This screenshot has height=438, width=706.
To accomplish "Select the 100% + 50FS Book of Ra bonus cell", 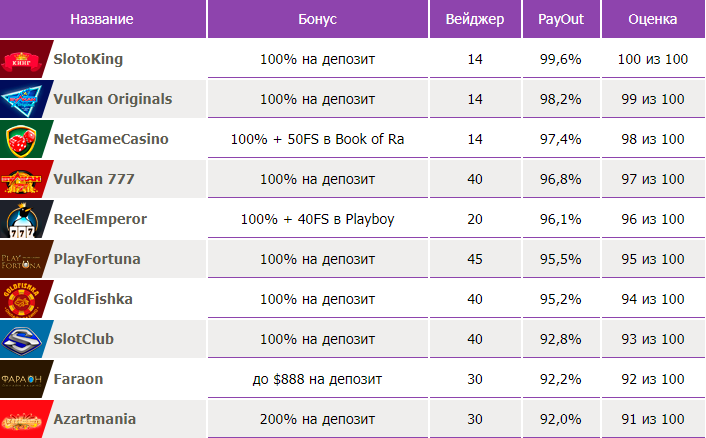I will click(317, 139).
